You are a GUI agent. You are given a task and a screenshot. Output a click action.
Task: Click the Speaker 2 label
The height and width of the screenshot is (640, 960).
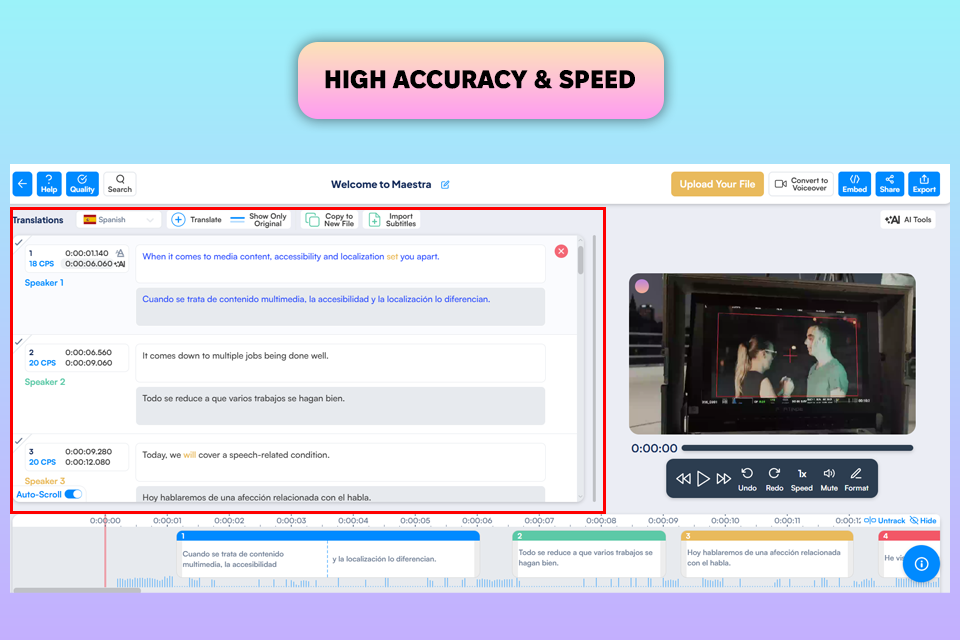pyautogui.click(x=45, y=382)
